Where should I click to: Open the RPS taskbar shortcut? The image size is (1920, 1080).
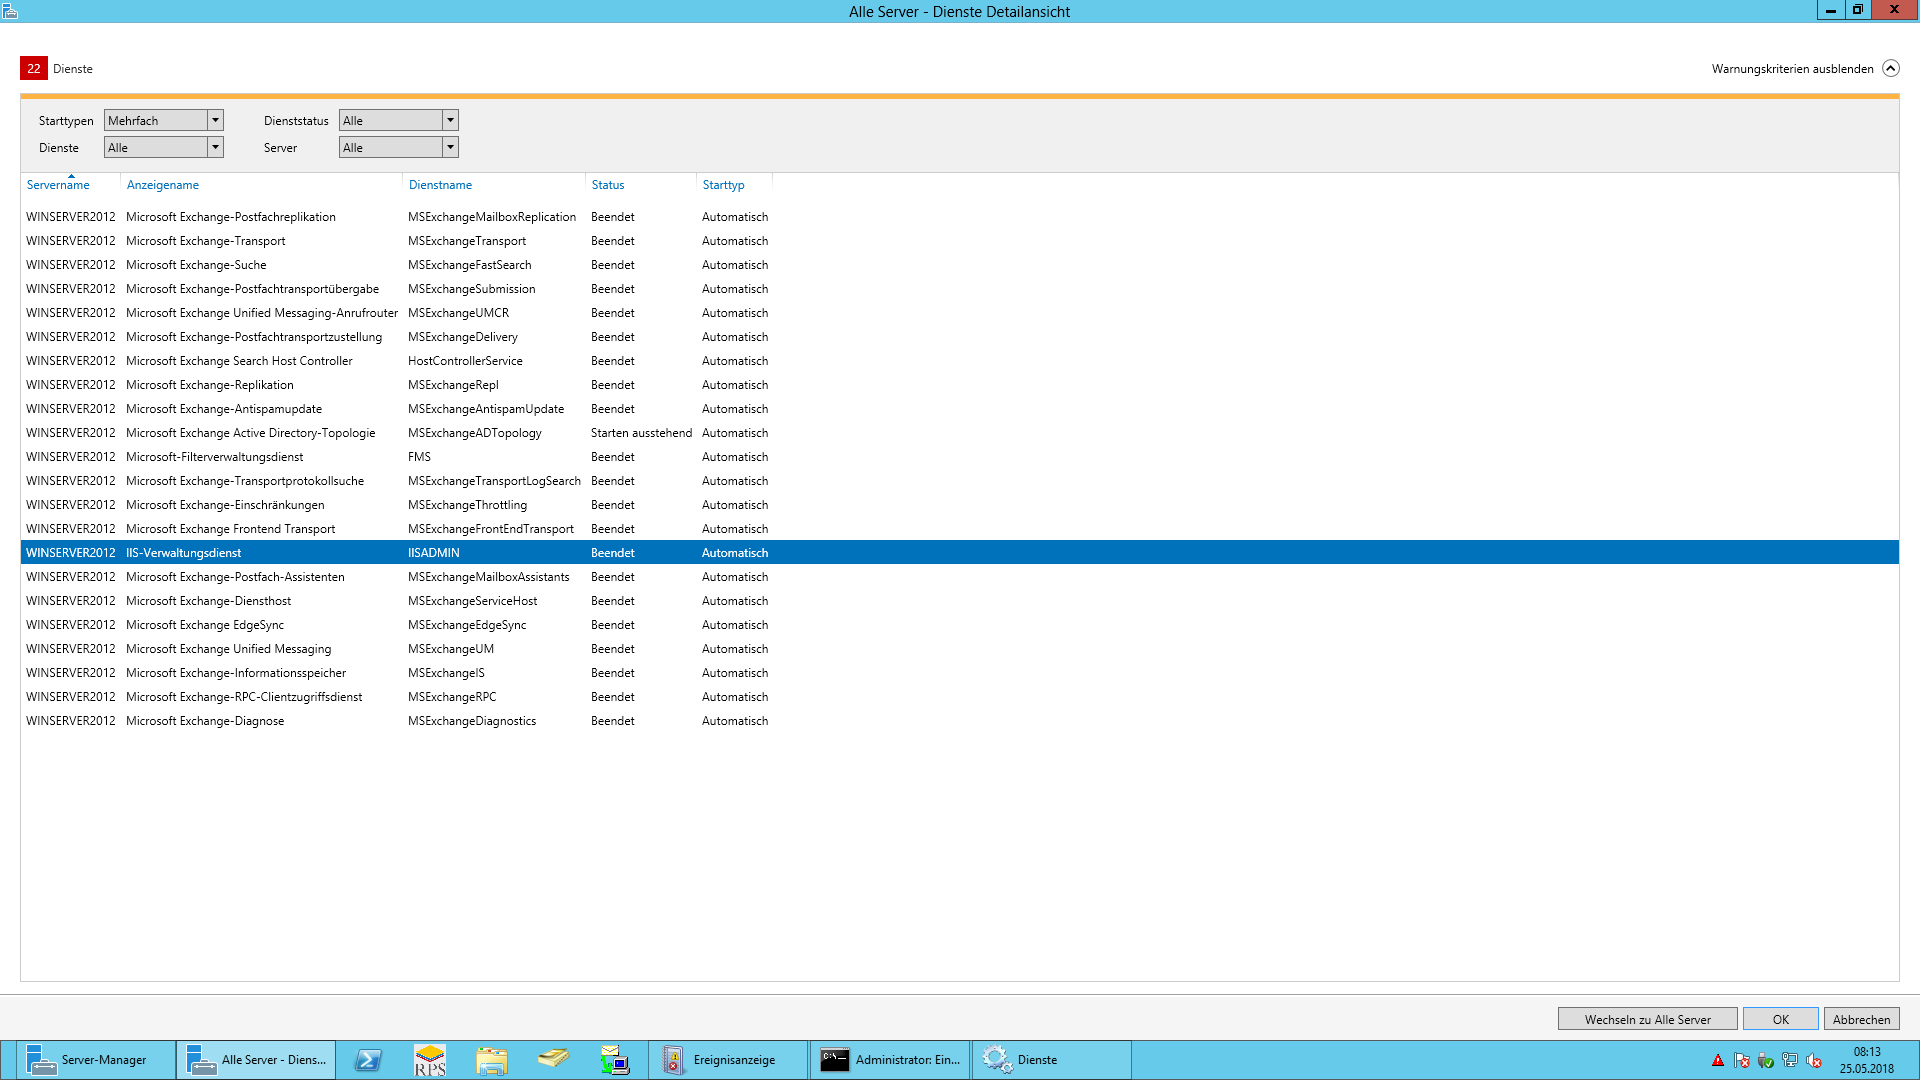point(430,1060)
